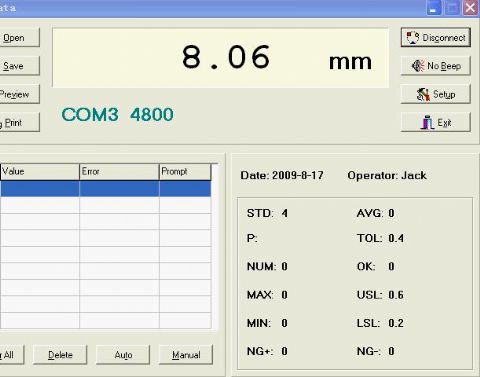Click the Setup tools icon
Viewport: 480px width, 377px height.
click(x=423, y=94)
